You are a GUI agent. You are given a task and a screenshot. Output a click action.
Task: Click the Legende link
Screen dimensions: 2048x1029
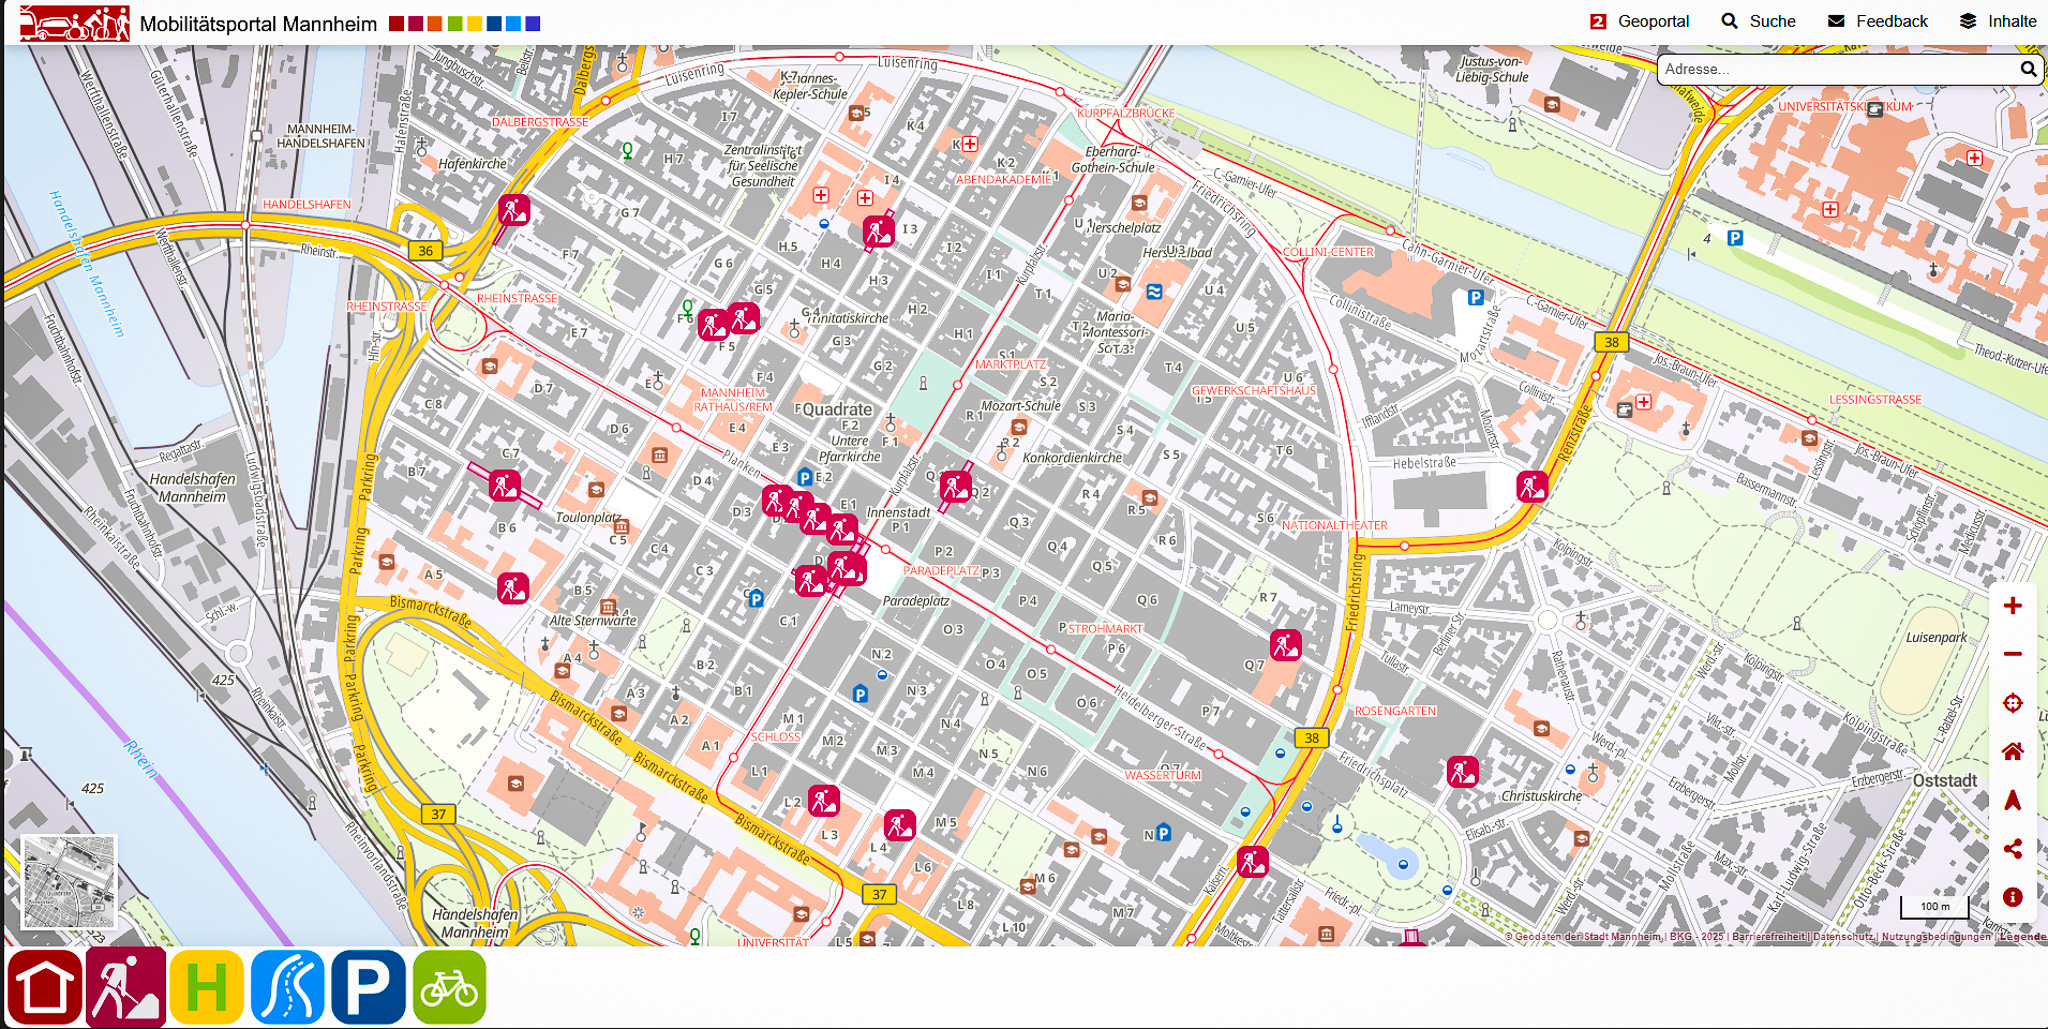(x=2022, y=937)
